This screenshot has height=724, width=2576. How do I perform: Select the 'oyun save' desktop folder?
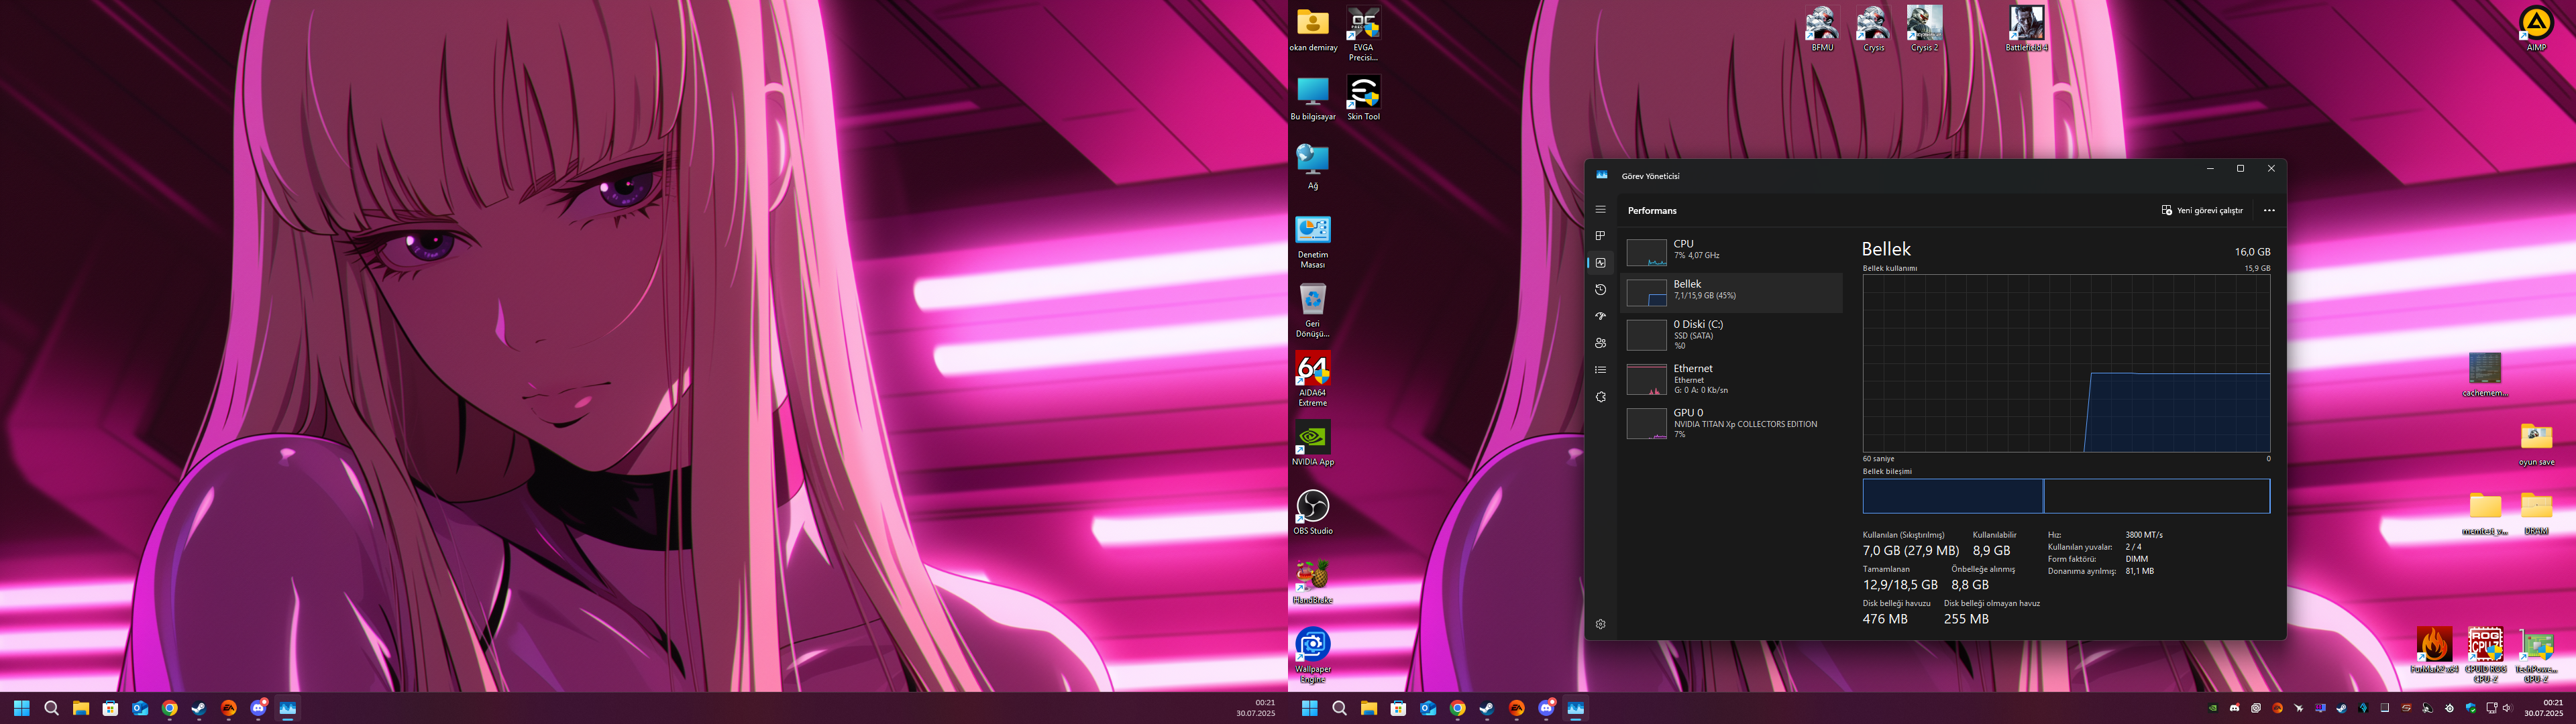[x=2536, y=445]
